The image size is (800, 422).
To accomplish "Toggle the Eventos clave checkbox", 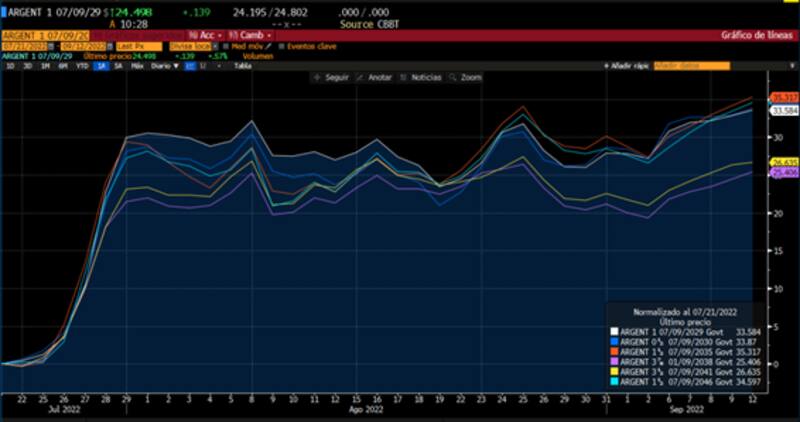I will click(281, 46).
